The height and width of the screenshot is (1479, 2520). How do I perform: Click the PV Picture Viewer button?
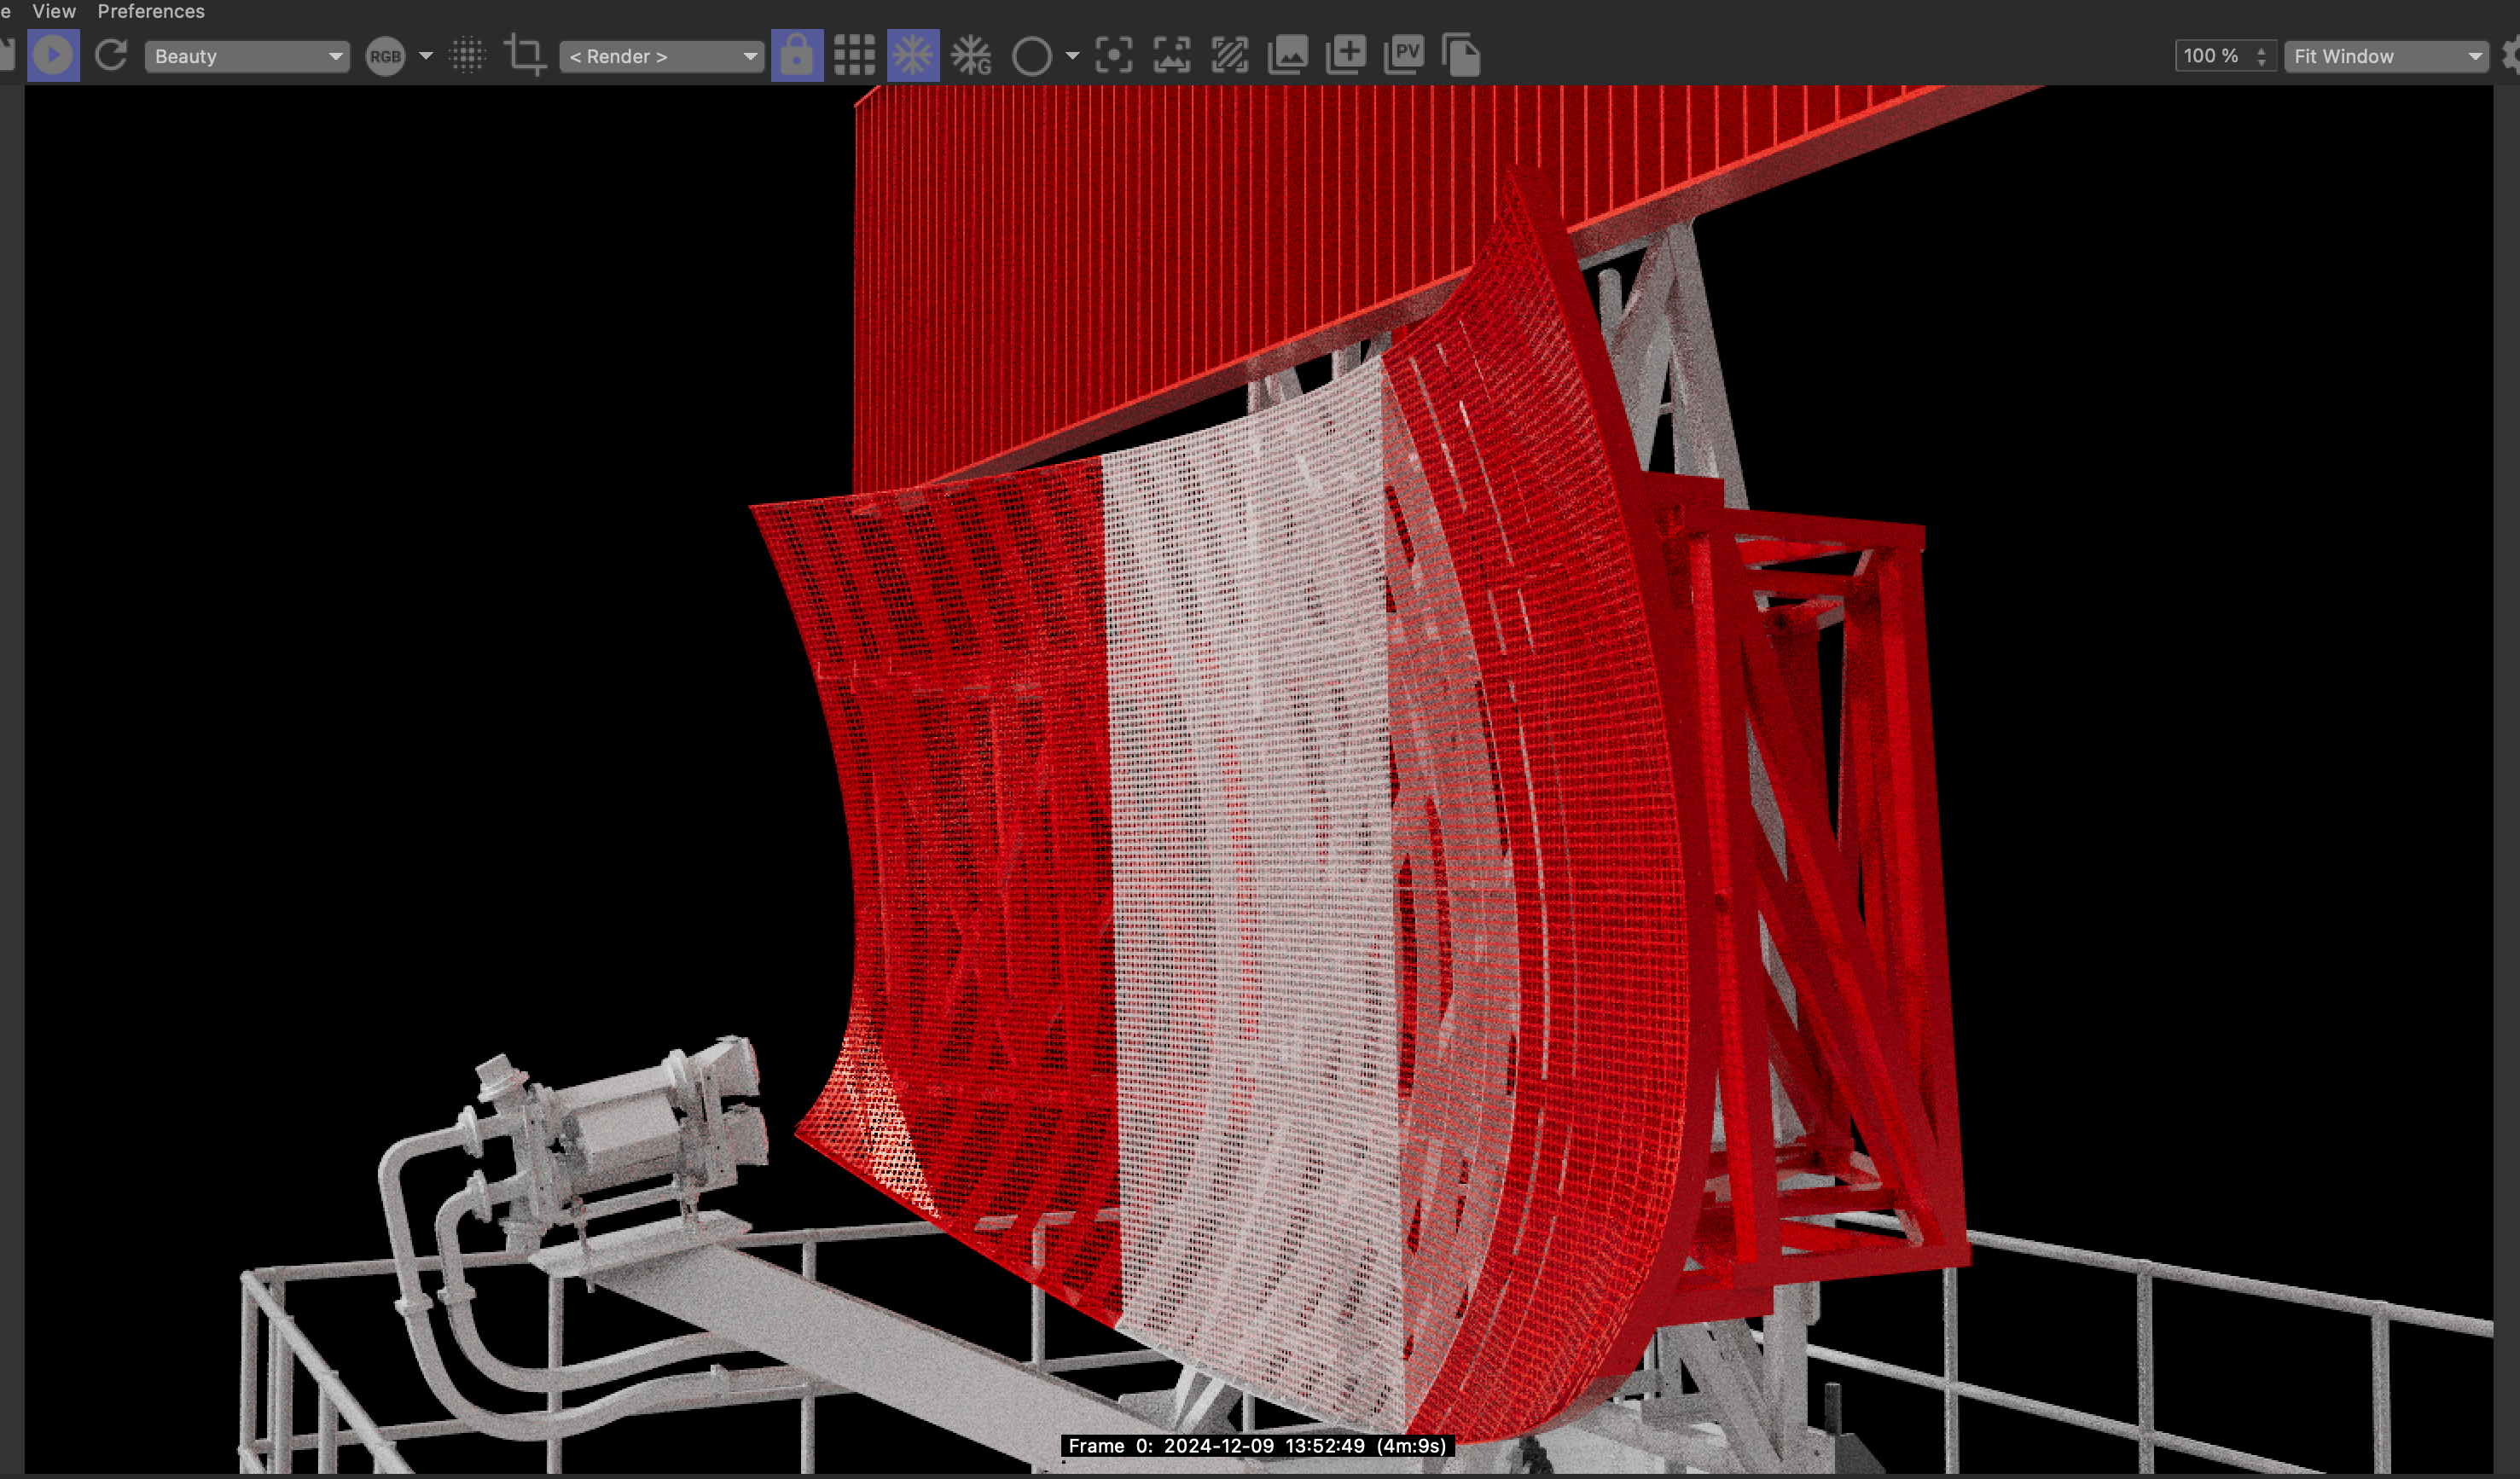pyautogui.click(x=1404, y=55)
